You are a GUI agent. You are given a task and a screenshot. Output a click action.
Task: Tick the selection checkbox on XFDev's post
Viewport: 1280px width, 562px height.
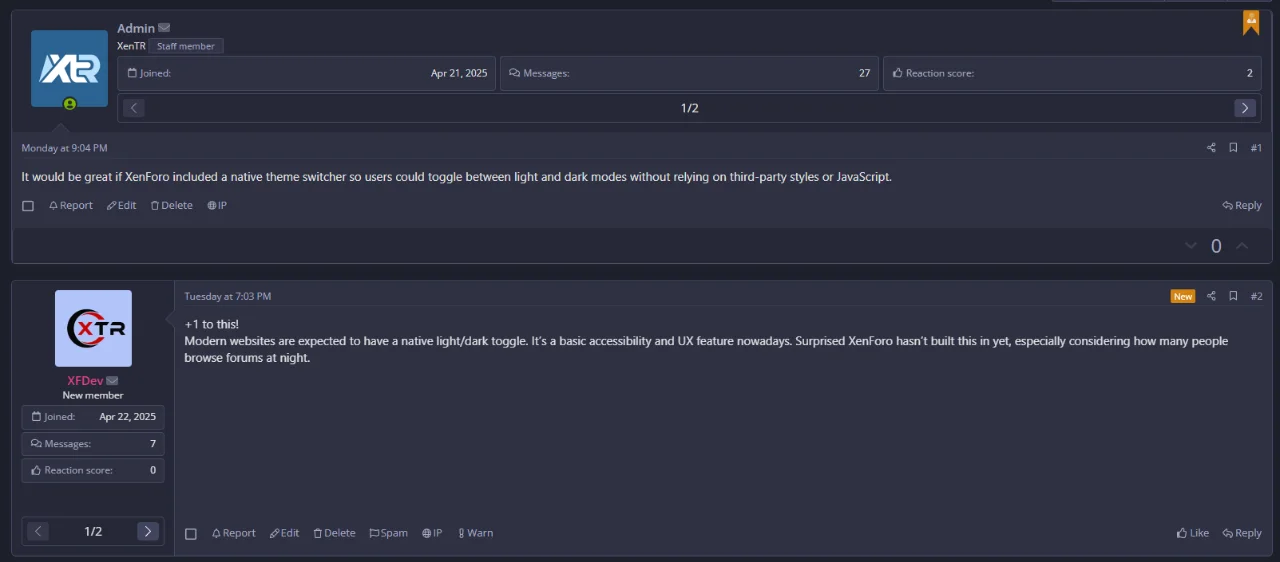(191, 534)
